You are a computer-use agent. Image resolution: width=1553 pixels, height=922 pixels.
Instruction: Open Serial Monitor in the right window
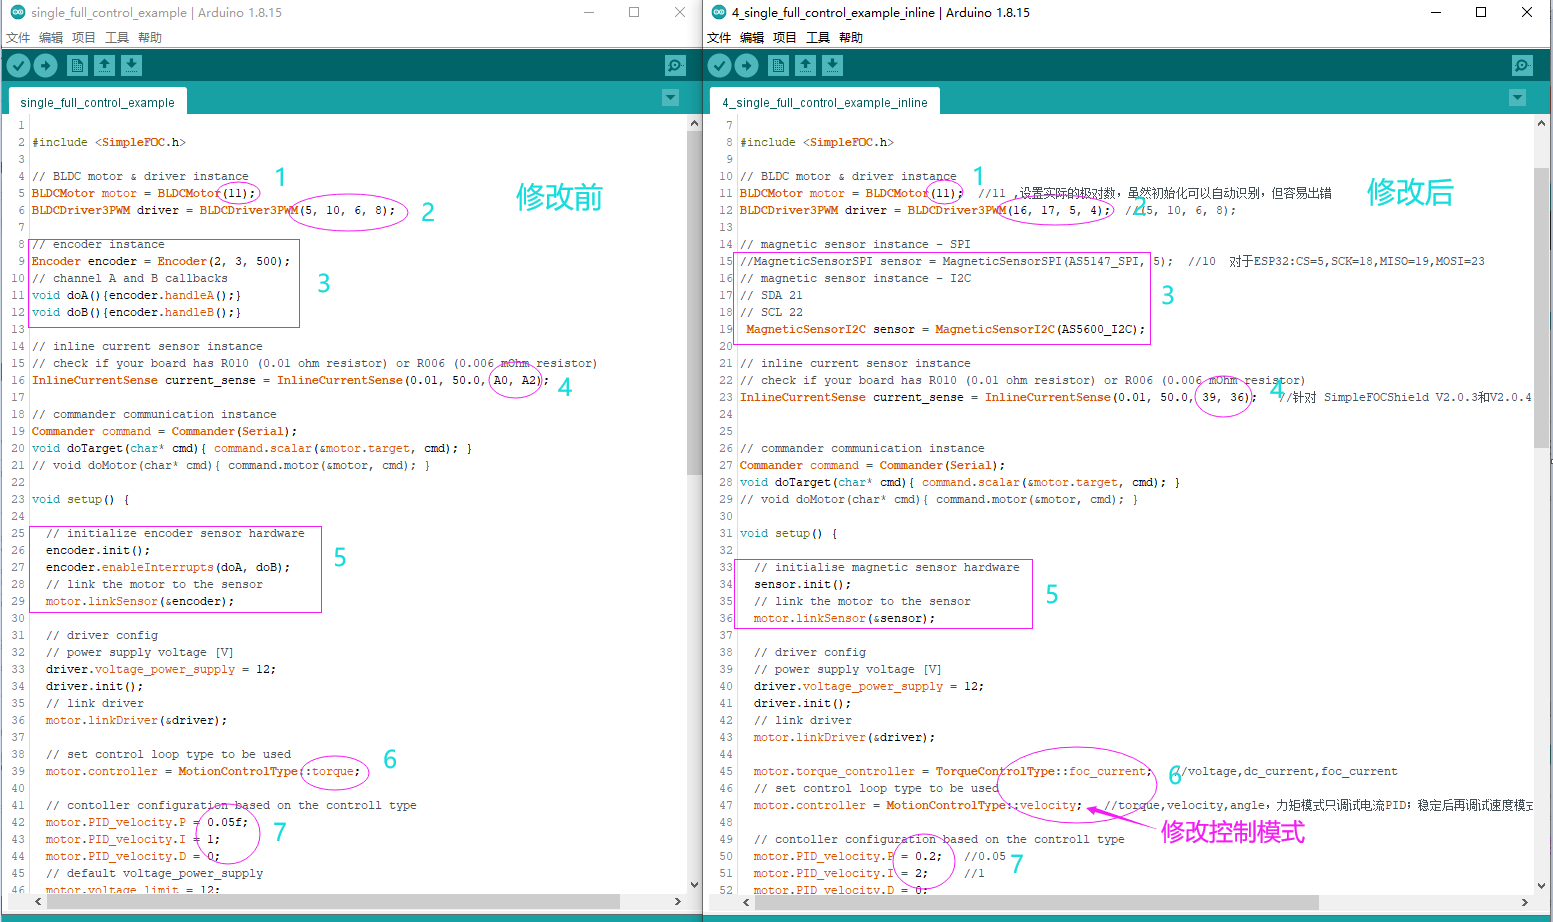click(x=1521, y=64)
